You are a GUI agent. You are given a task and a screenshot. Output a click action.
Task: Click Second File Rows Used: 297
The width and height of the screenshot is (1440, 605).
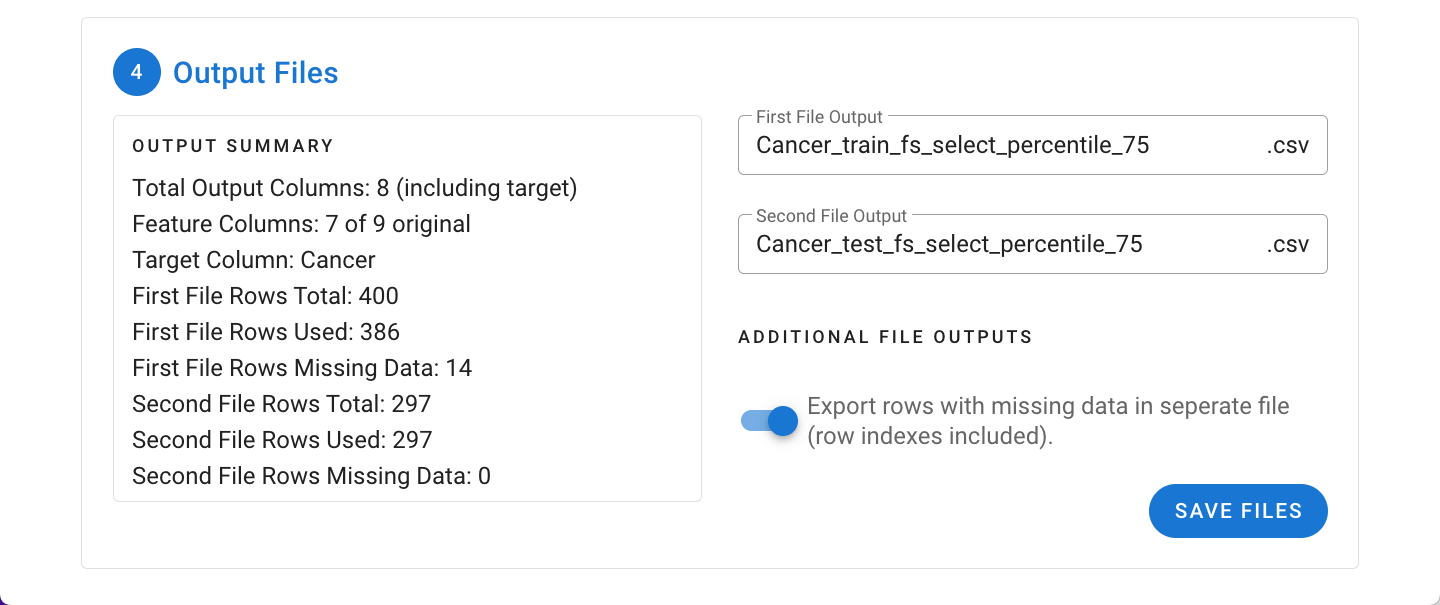[282, 440]
